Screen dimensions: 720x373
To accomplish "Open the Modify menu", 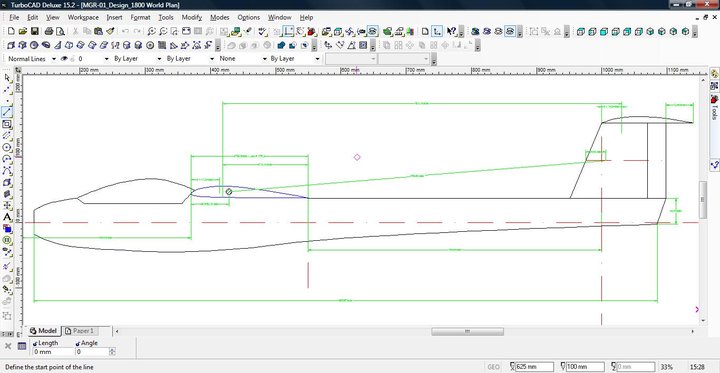I will [x=191, y=17].
